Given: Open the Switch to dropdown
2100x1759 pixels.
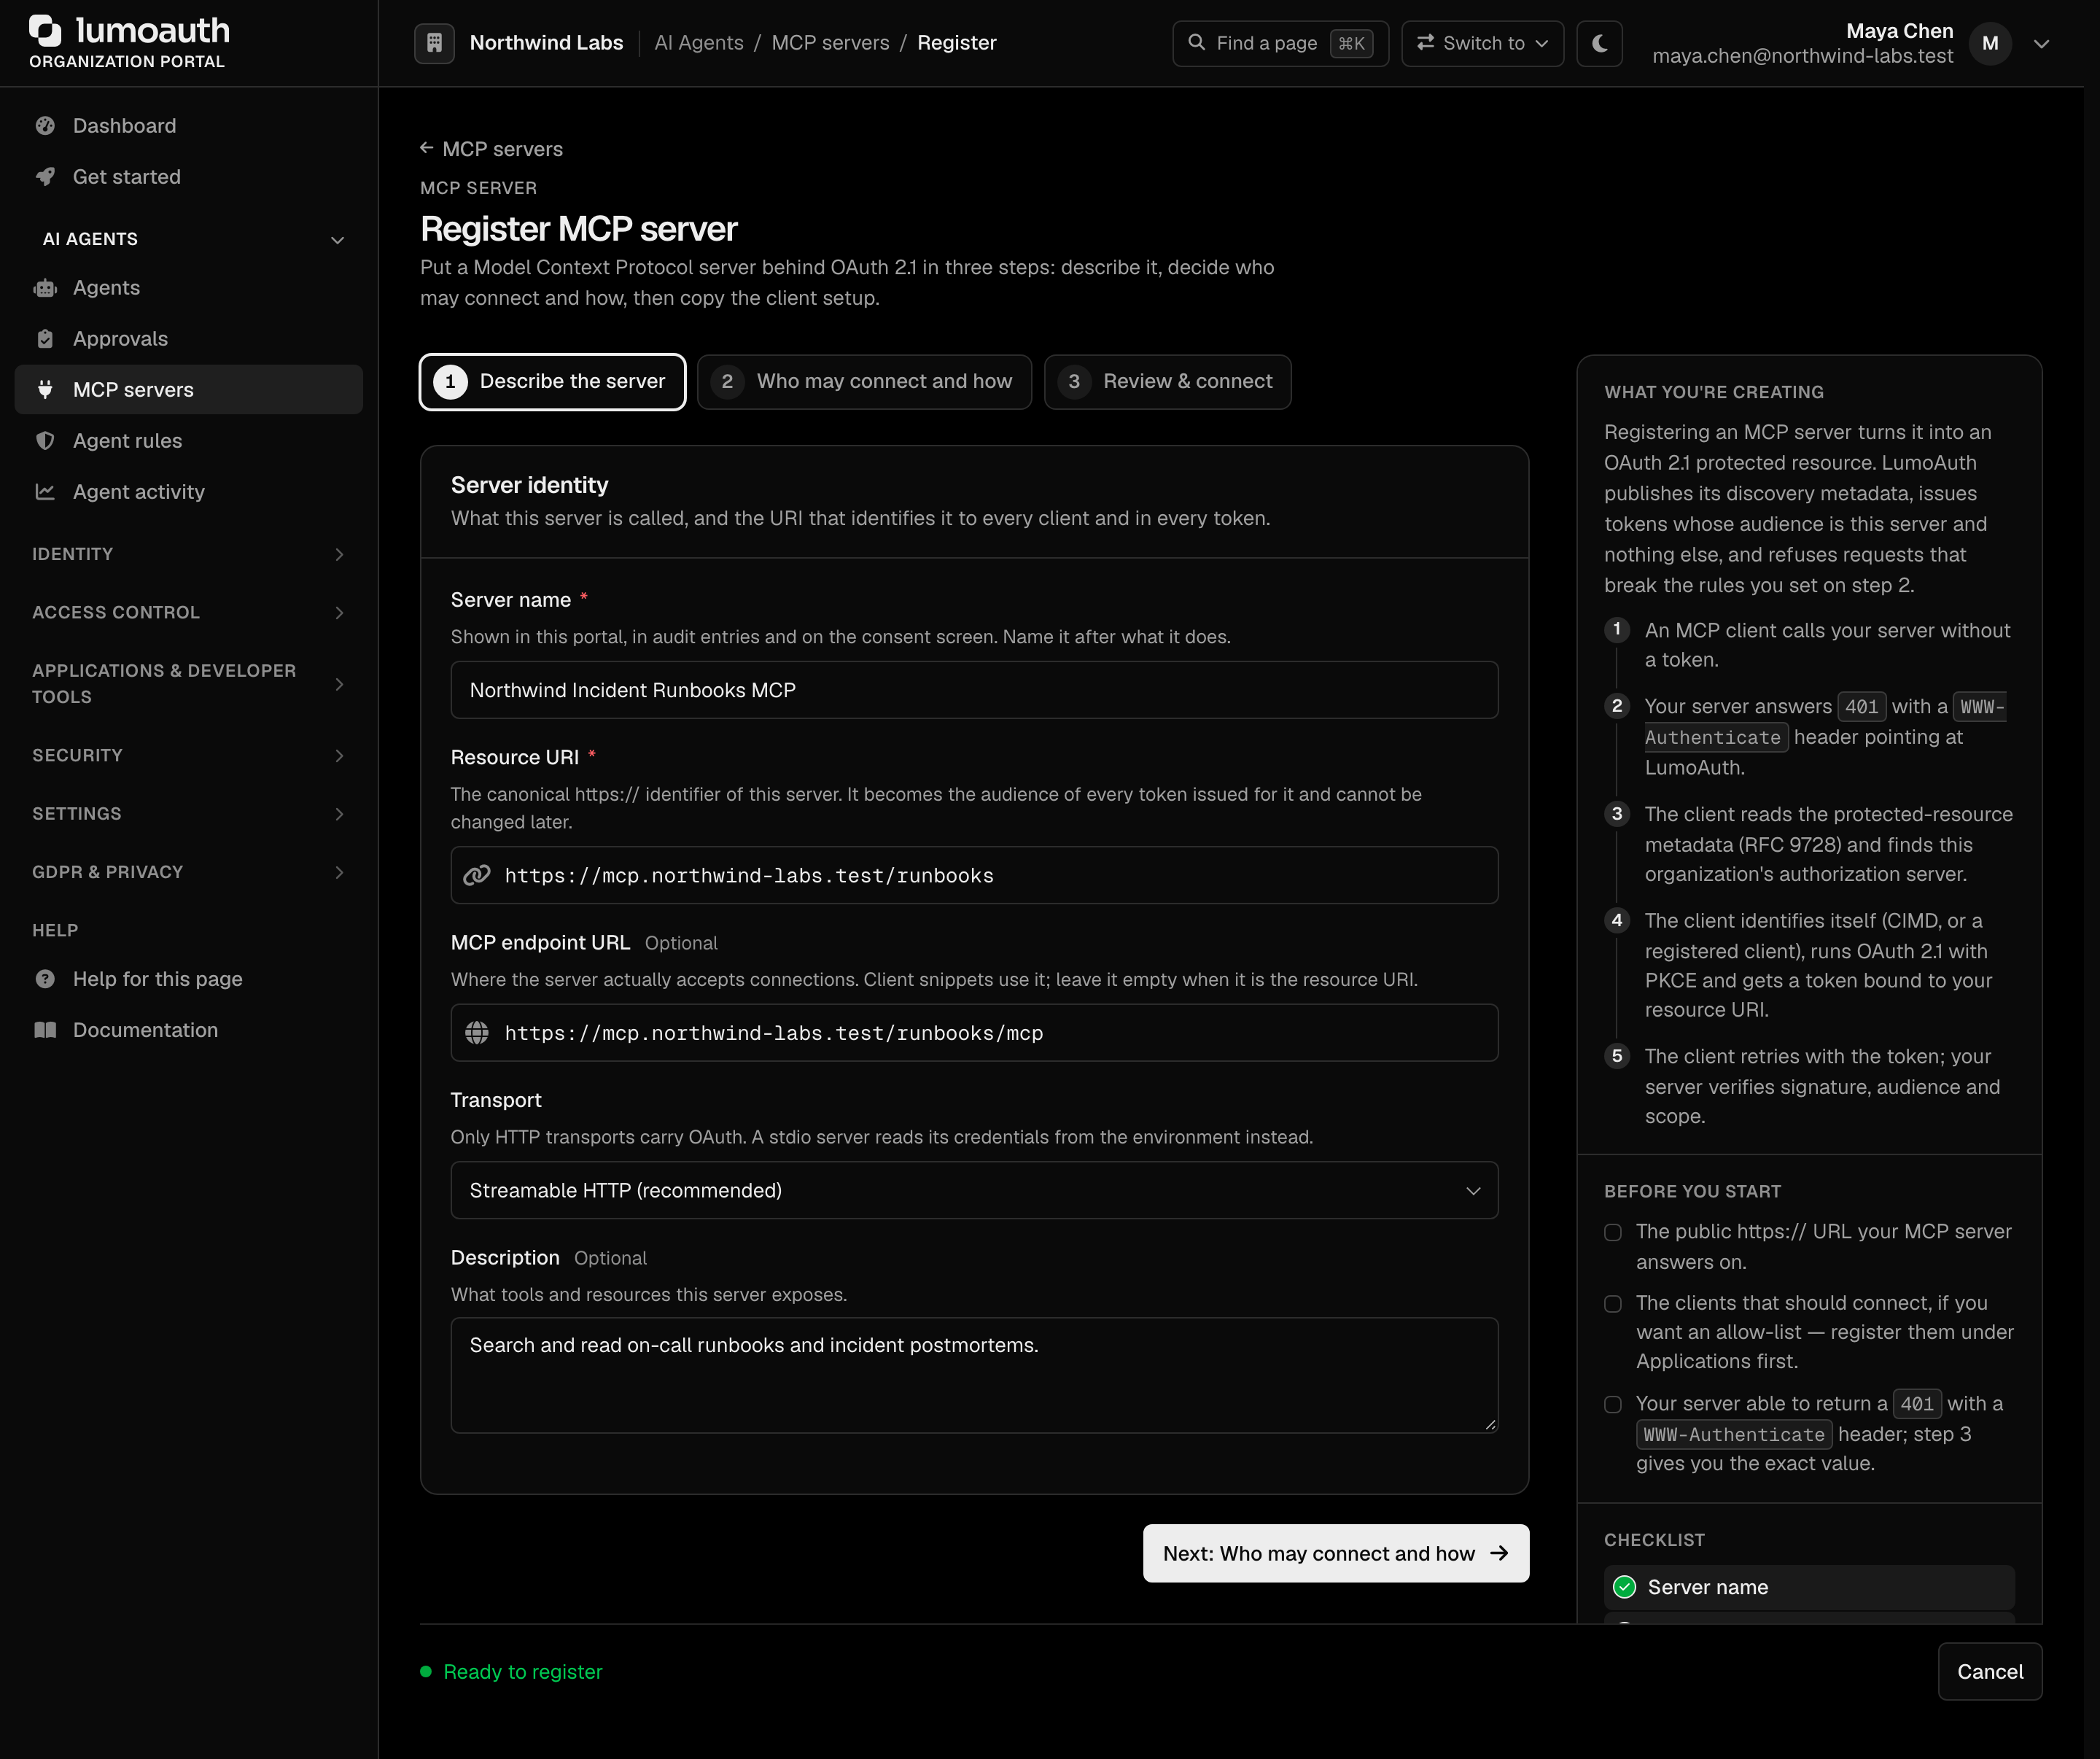Looking at the screenshot, I should [1482, 43].
